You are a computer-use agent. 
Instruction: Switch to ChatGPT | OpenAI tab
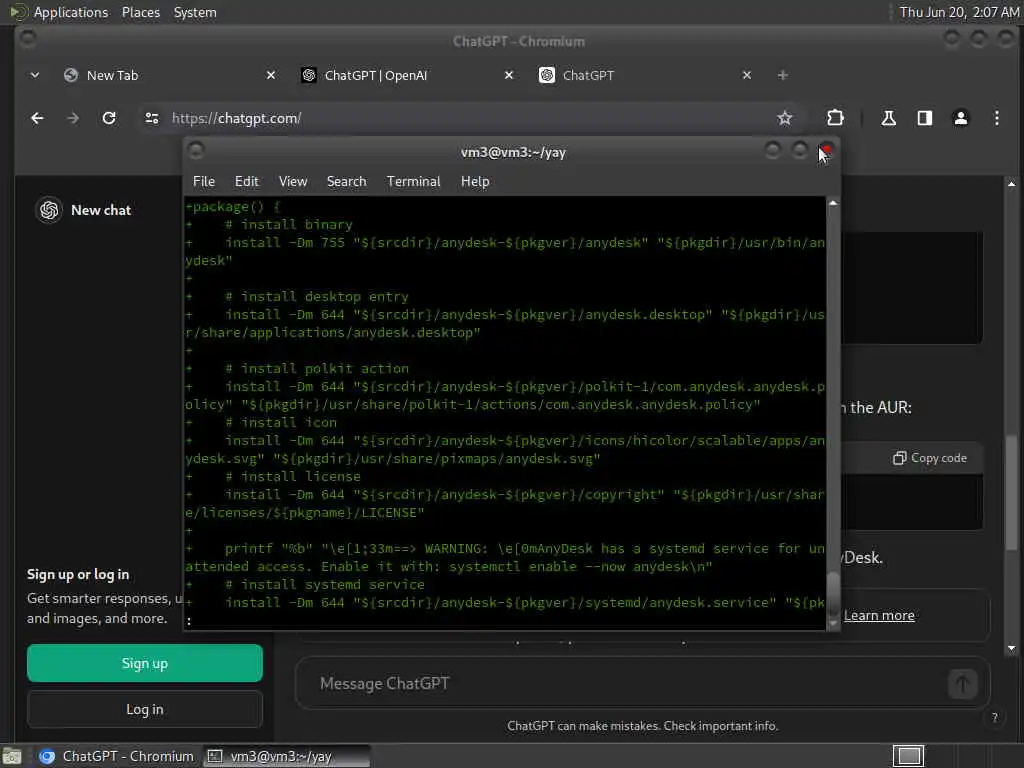pyautogui.click(x=408, y=76)
